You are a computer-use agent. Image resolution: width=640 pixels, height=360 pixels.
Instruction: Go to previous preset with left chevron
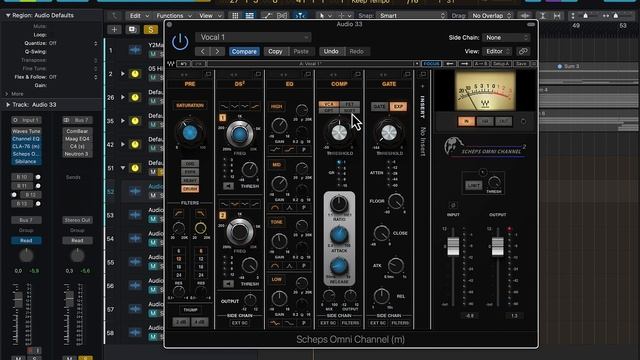click(x=202, y=51)
